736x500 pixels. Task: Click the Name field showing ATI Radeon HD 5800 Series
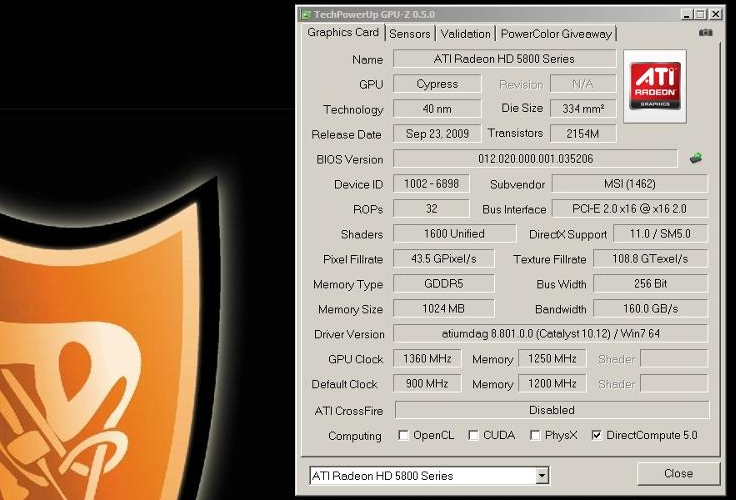[x=505, y=59]
